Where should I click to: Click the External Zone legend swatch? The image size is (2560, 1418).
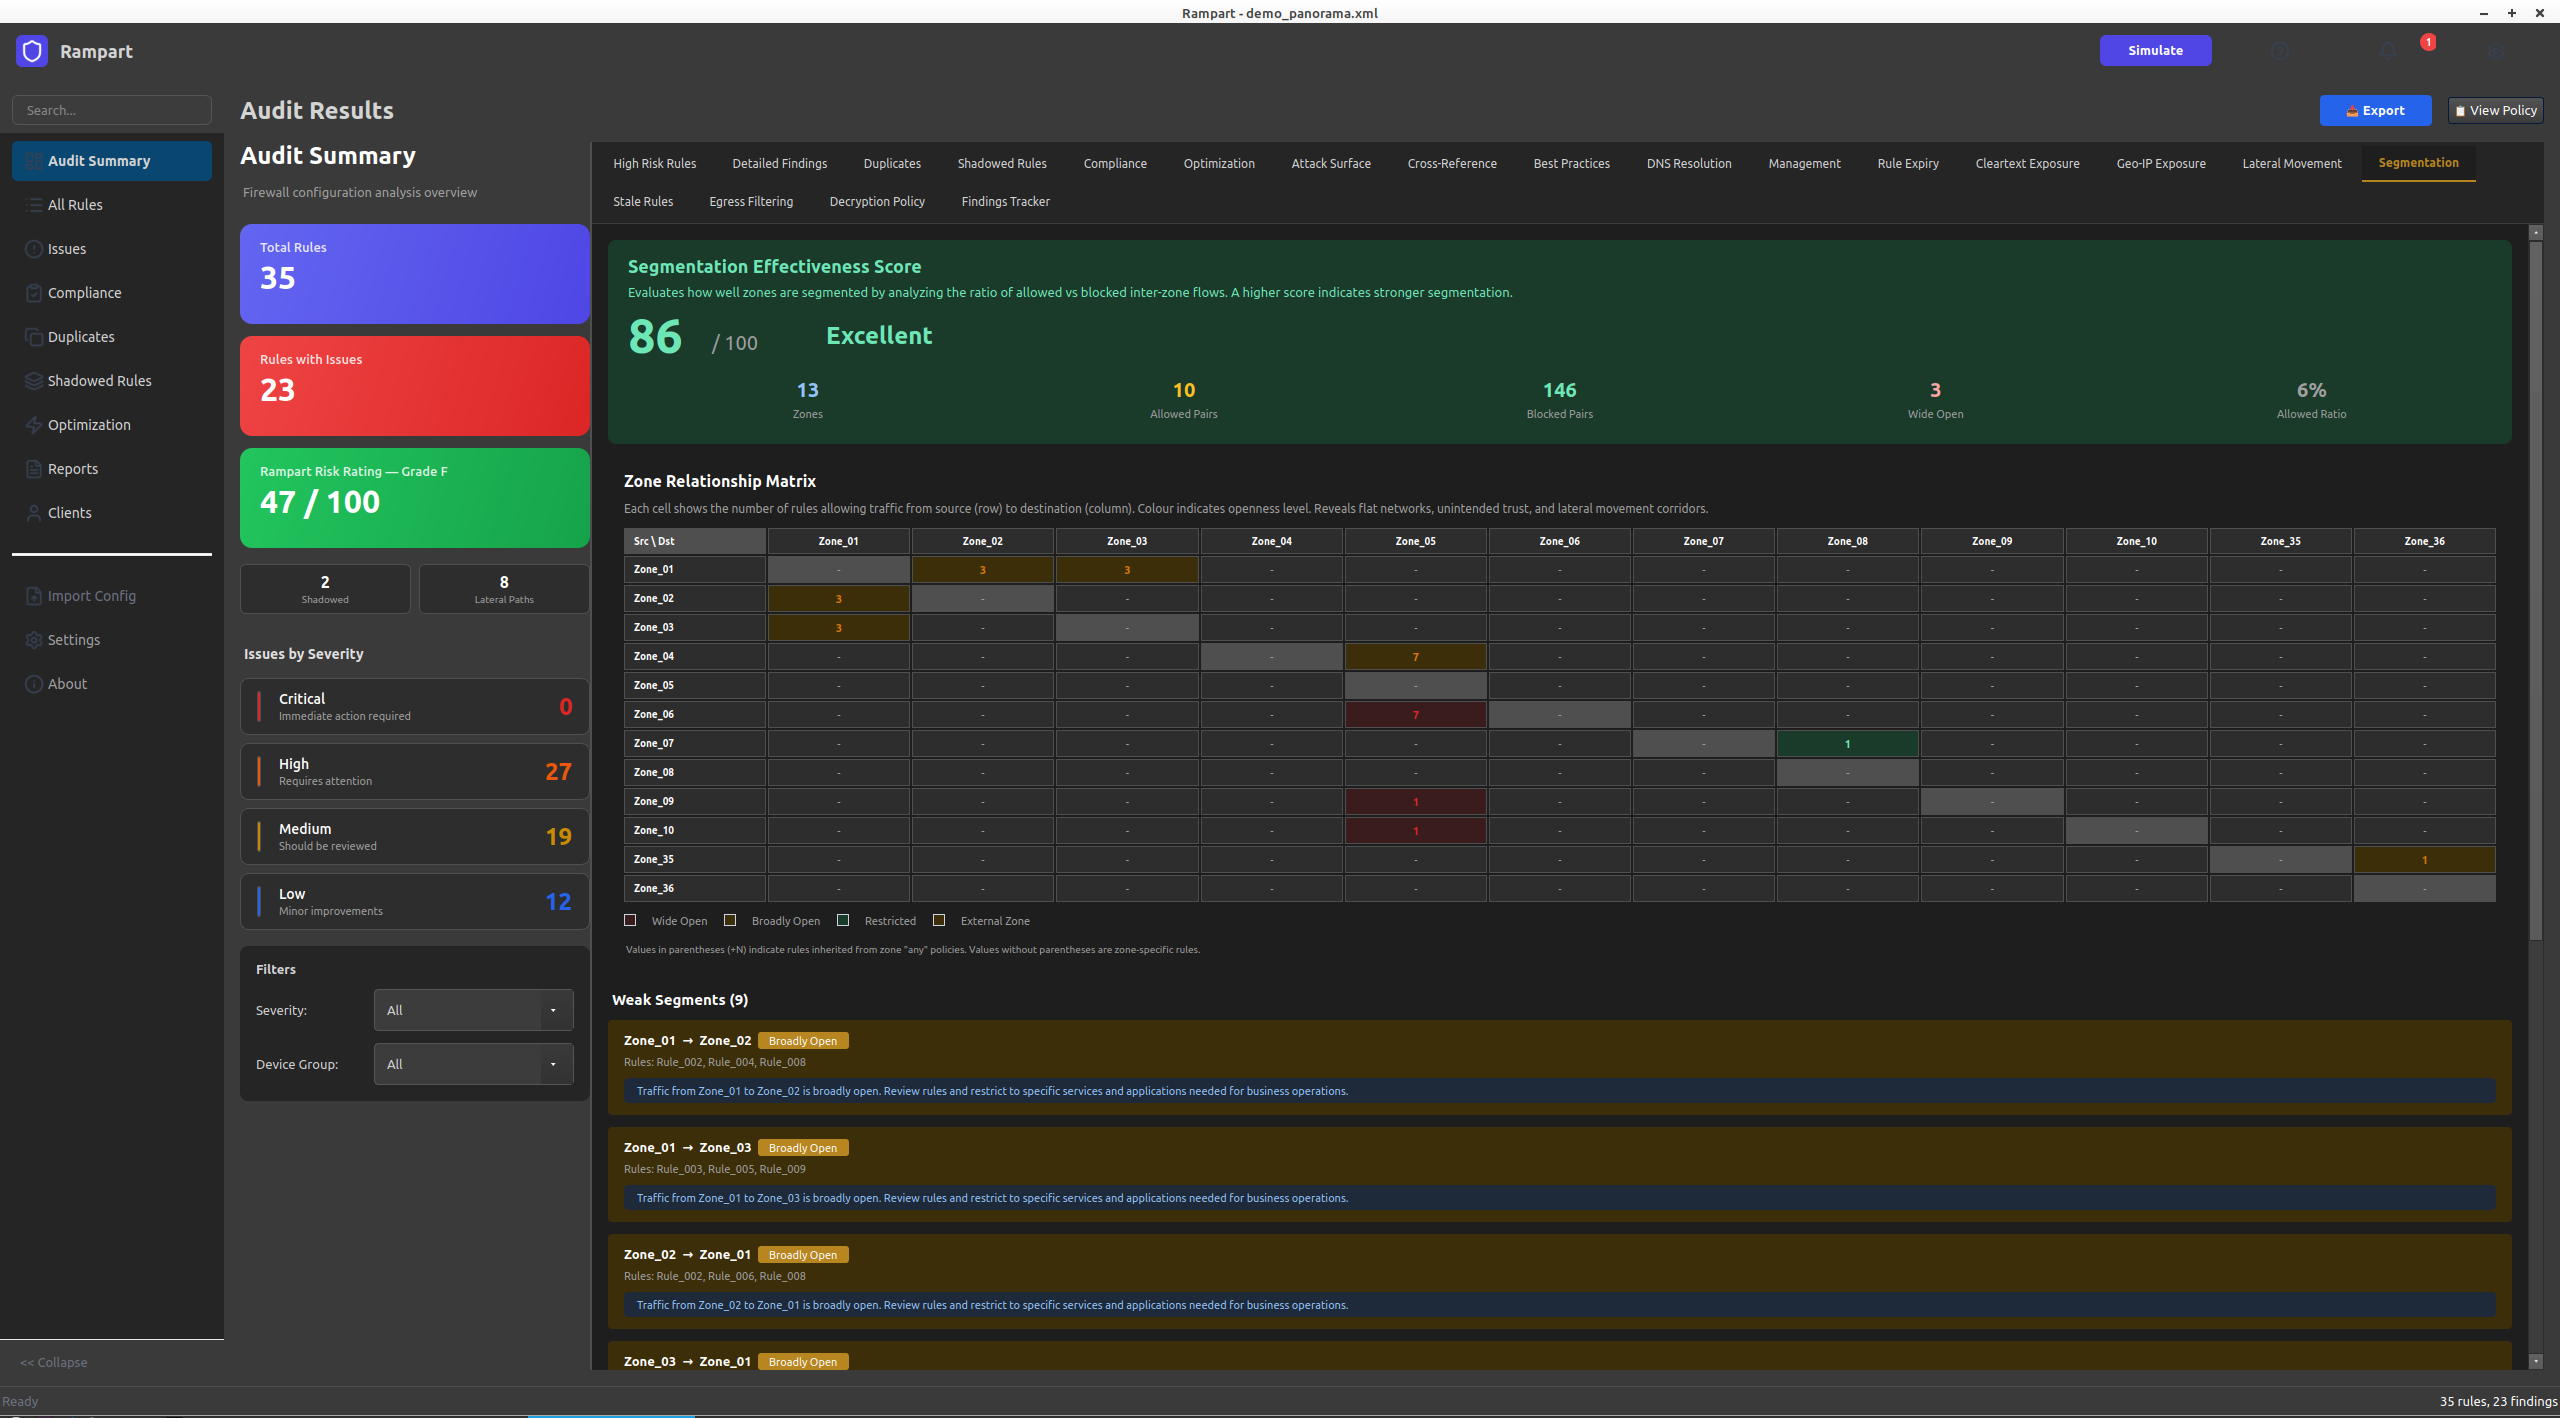pos(939,920)
